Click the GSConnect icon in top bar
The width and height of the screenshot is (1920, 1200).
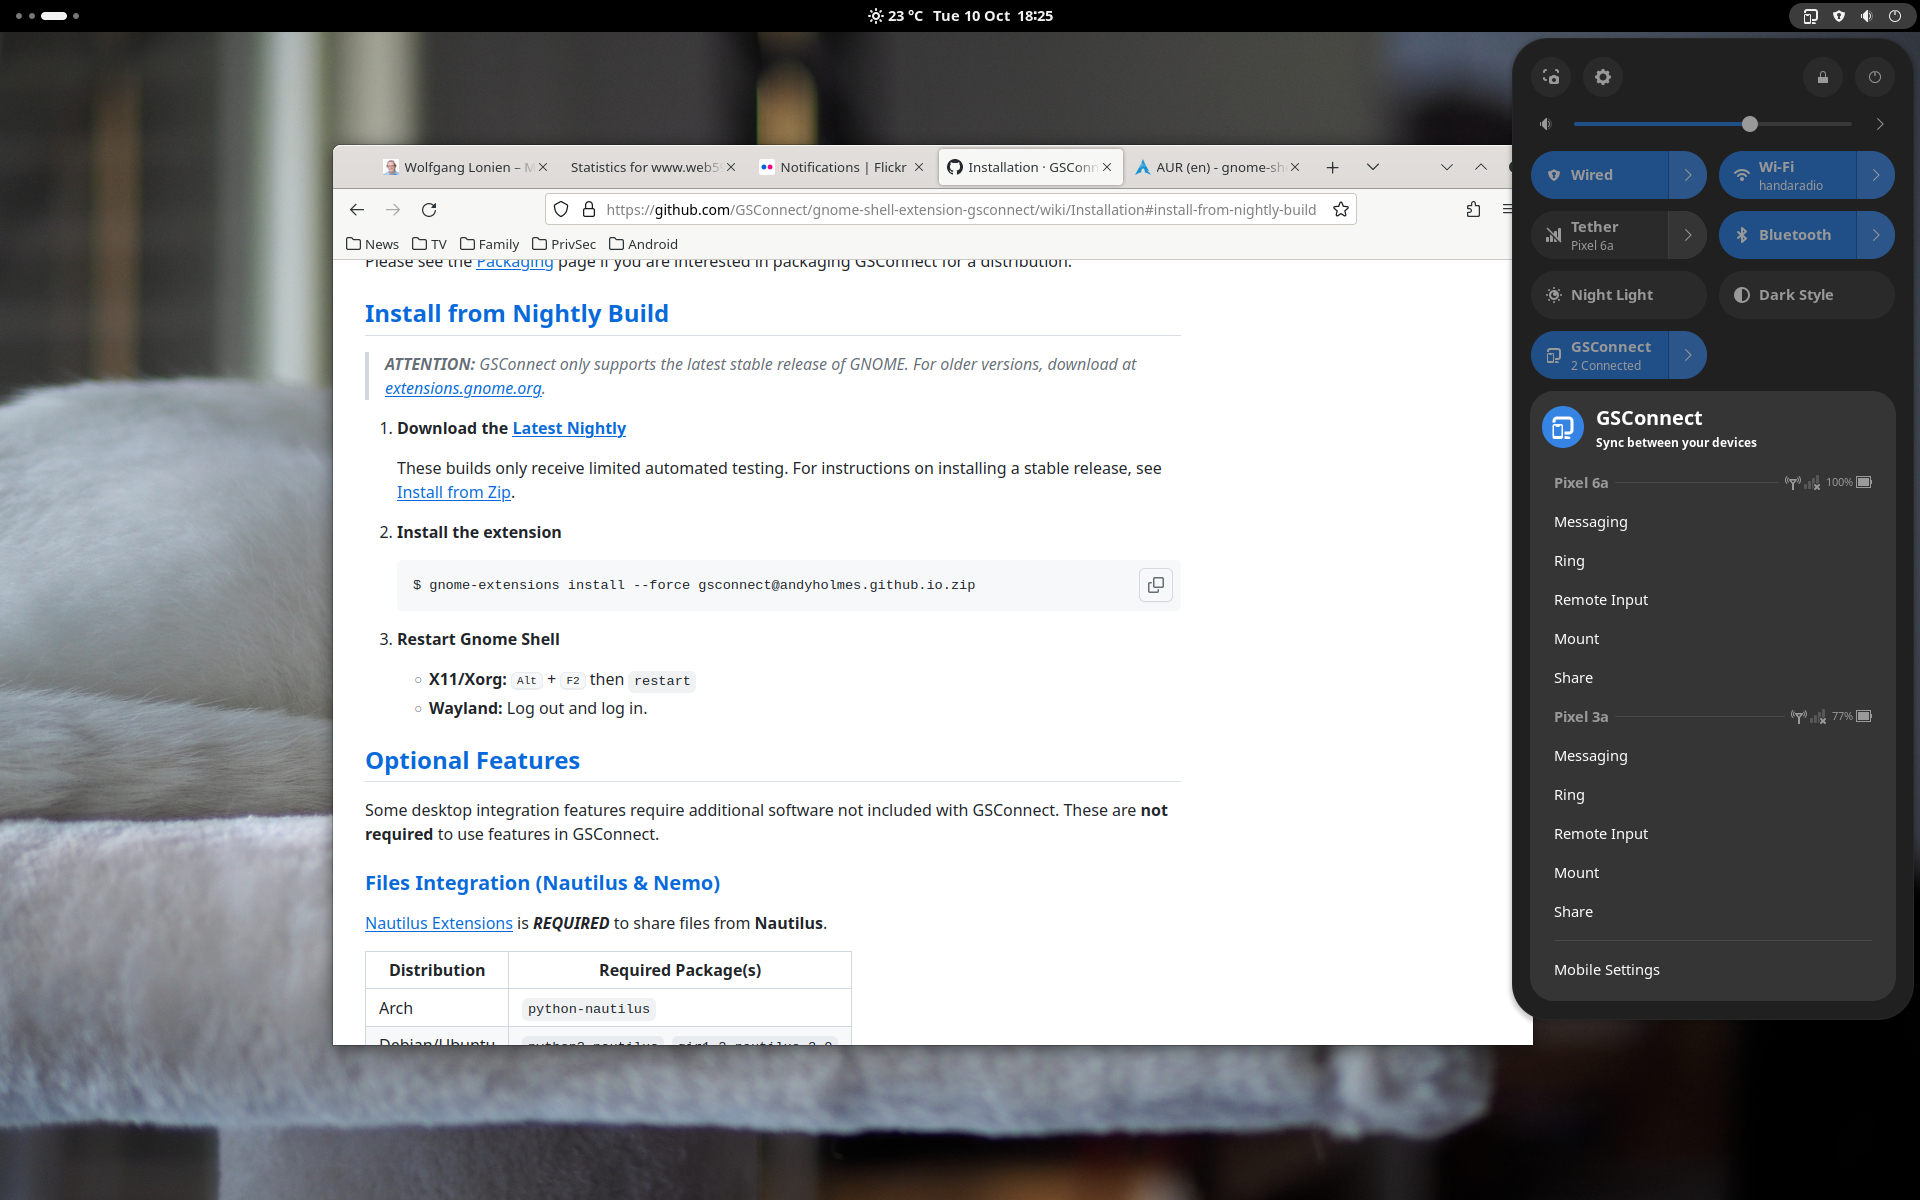1810,16
